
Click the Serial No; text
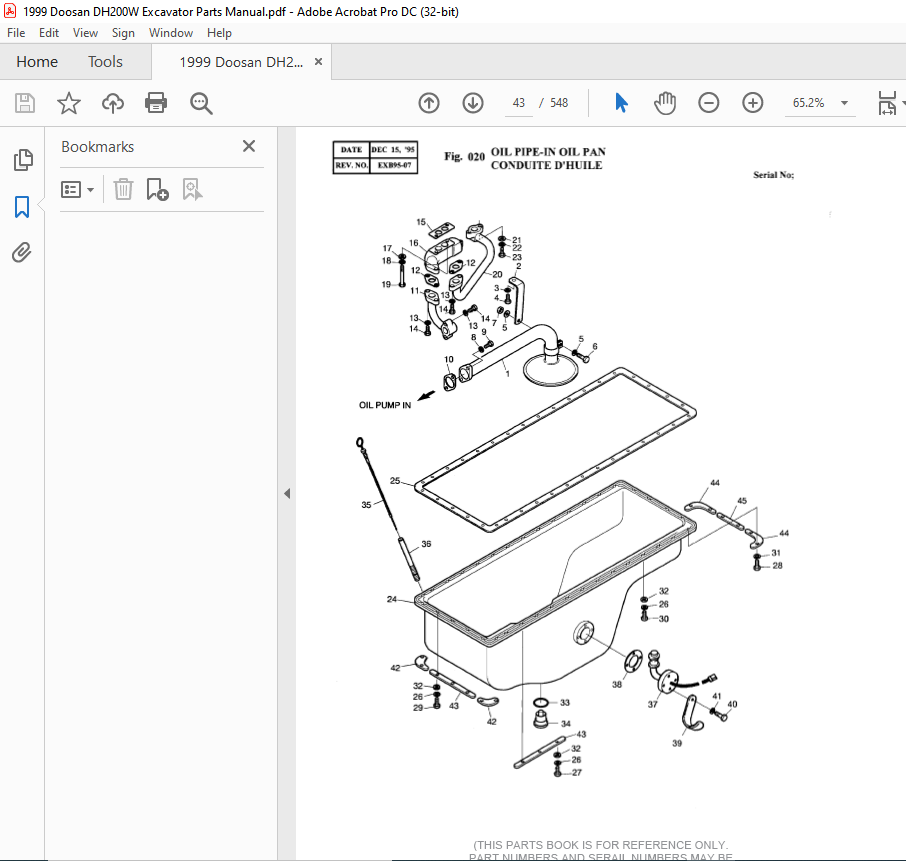pyautogui.click(x=773, y=175)
